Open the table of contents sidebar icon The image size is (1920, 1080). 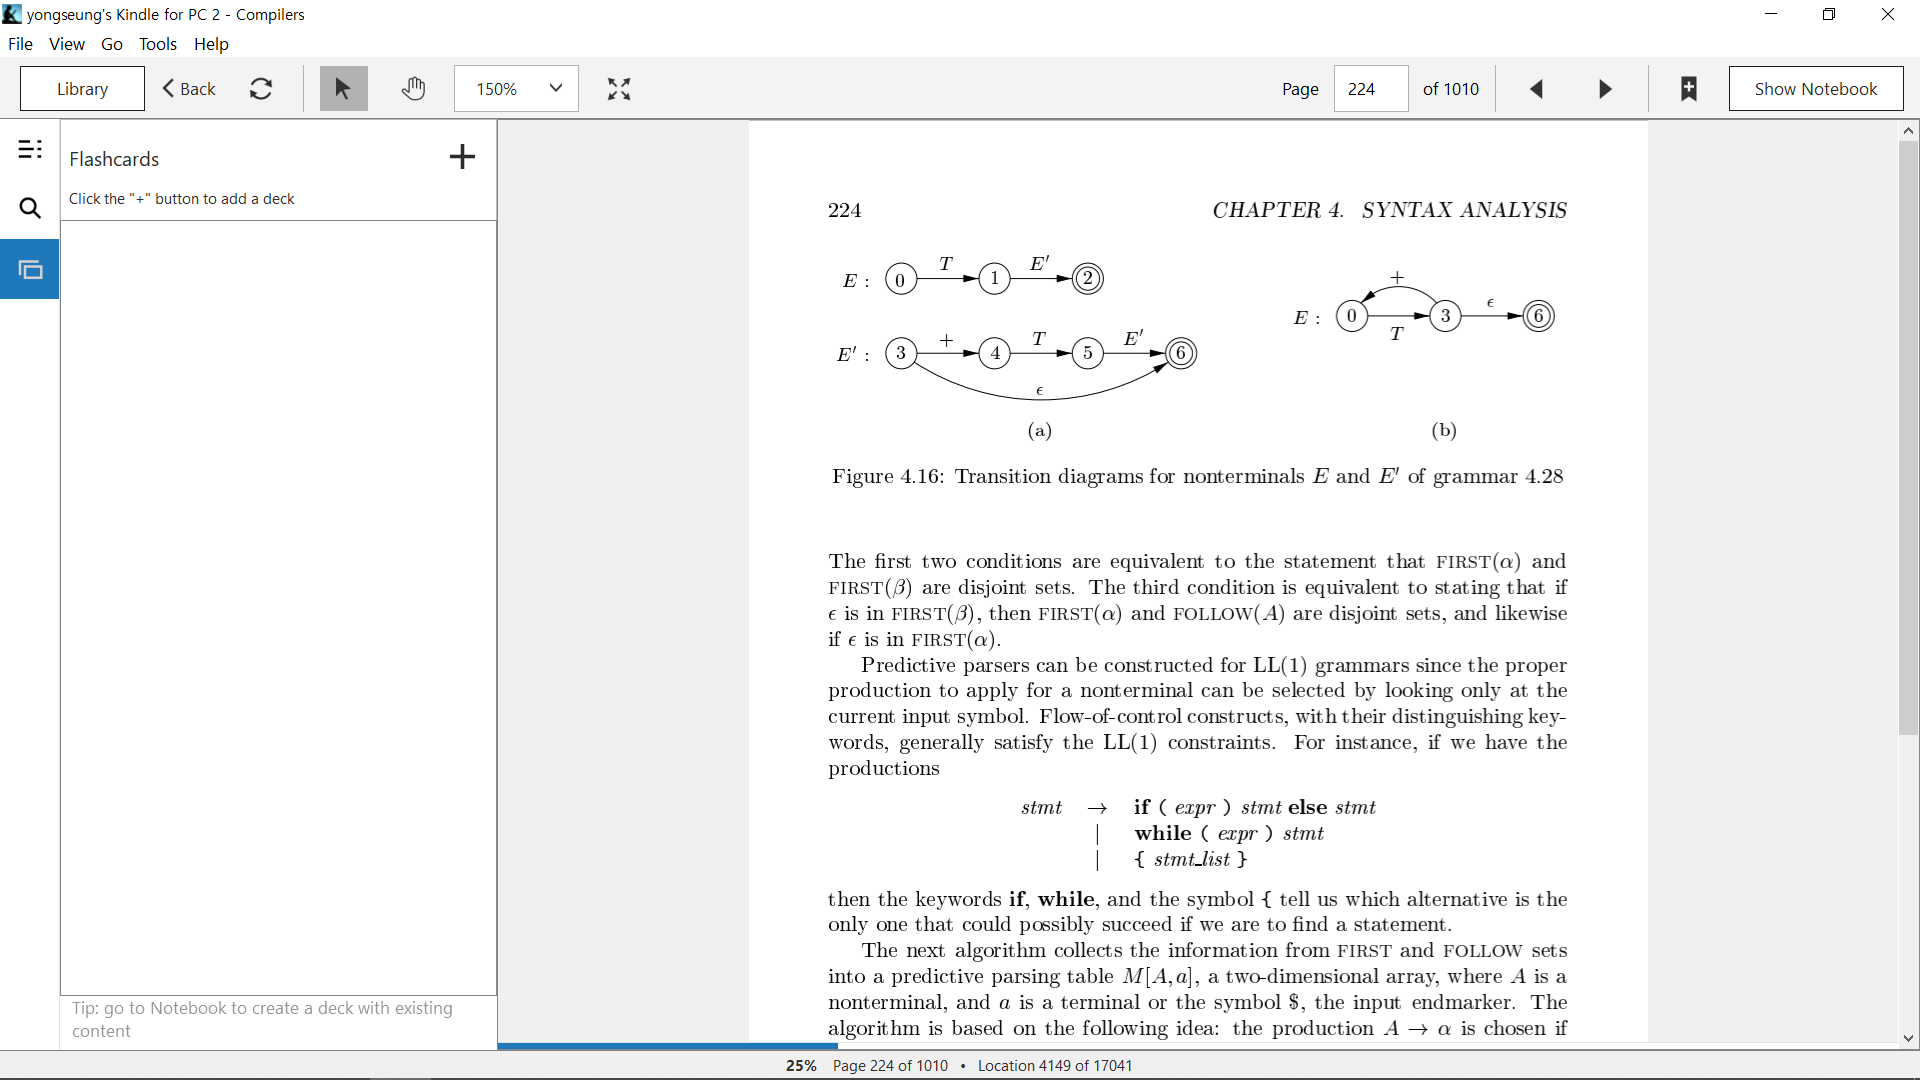tap(30, 150)
